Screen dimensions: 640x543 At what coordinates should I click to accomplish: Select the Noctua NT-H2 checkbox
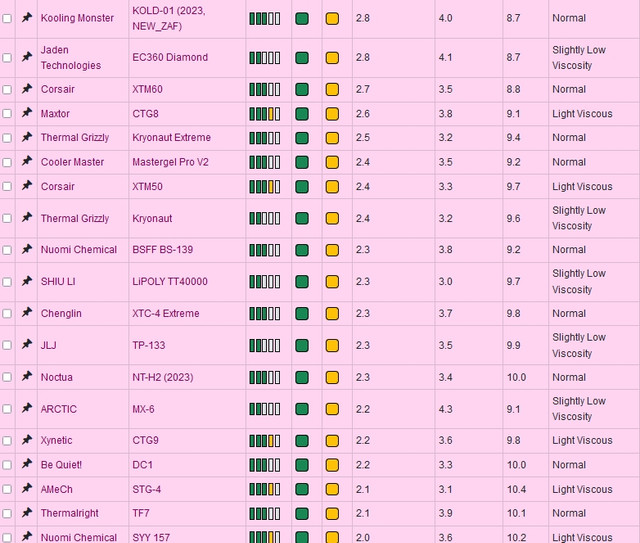tap(7, 377)
